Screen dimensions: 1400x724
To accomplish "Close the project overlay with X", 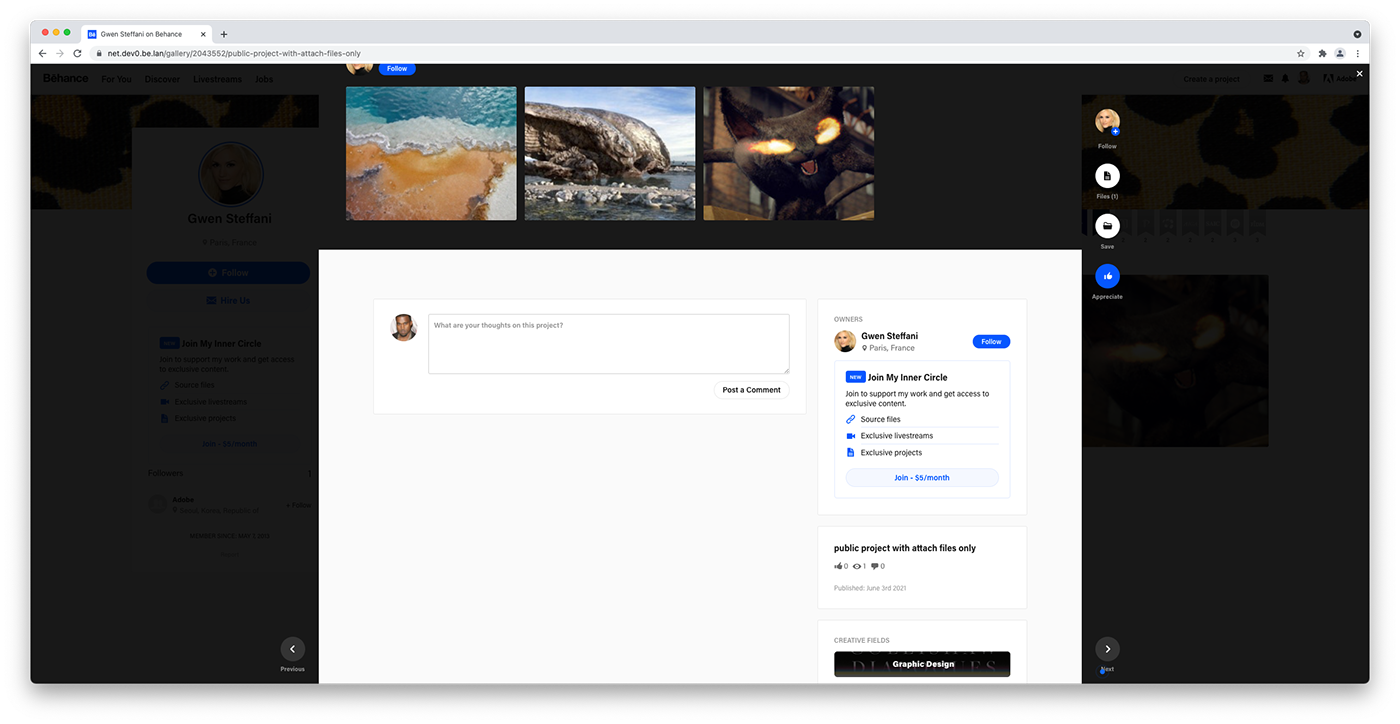I will click(x=1359, y=74).
